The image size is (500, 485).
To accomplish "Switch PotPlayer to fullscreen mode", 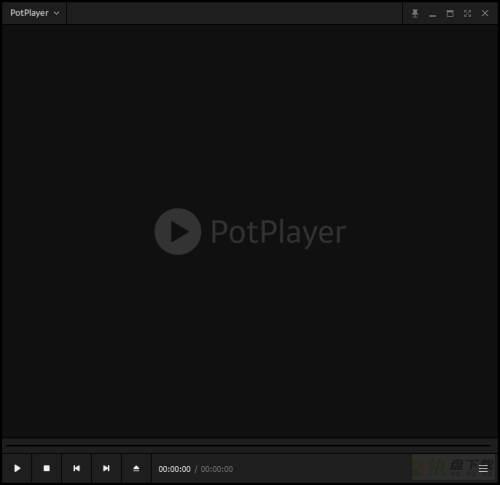I will click(x=467, y=13).
